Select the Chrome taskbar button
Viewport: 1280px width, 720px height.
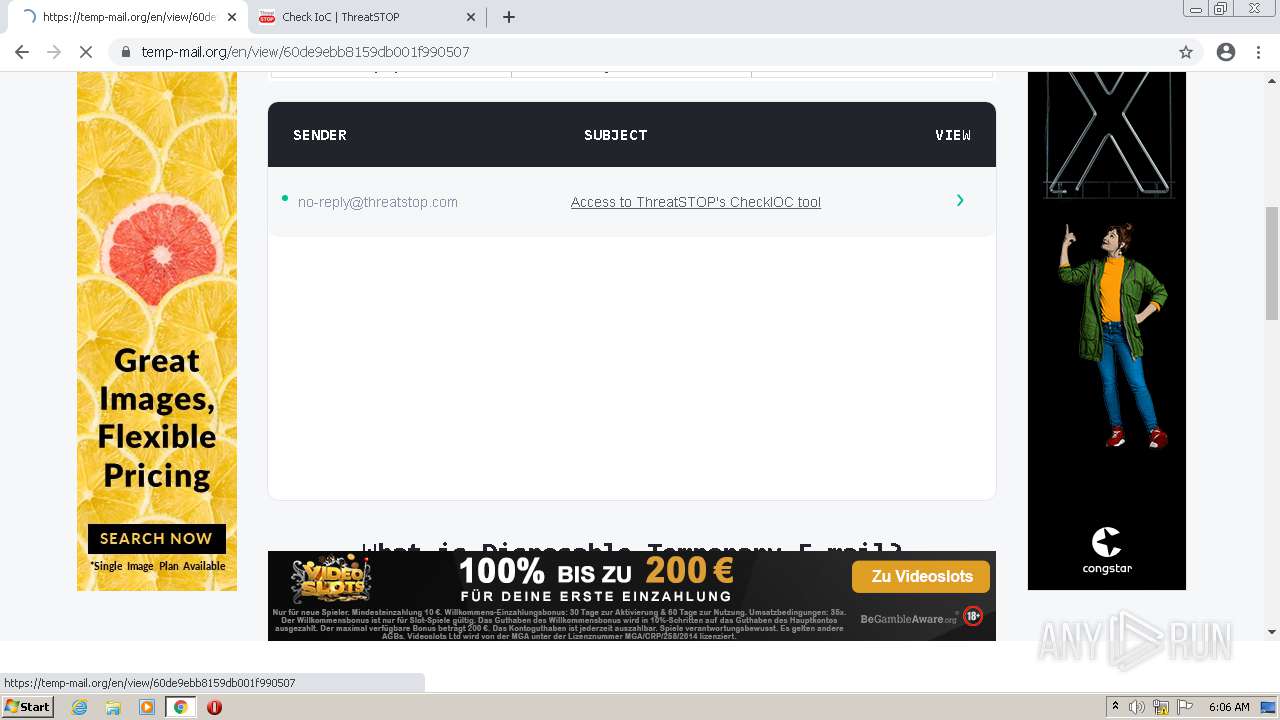pos(180,707)
